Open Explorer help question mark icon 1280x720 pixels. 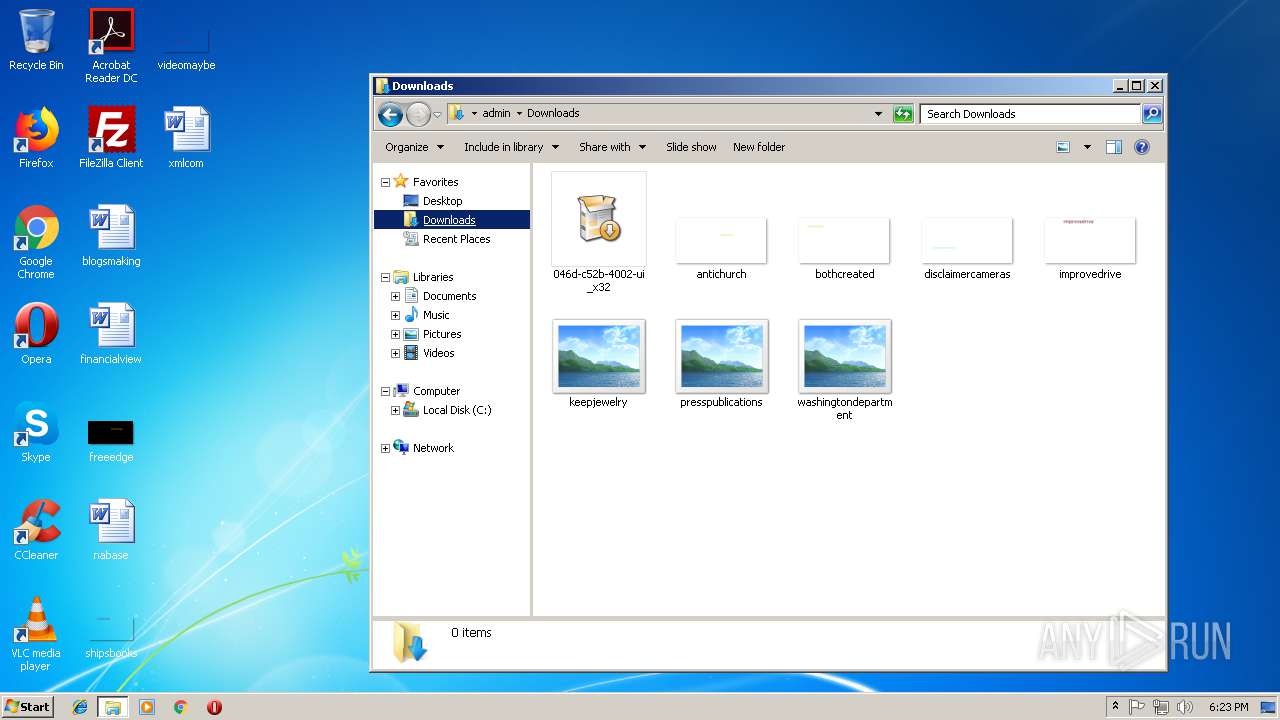[x=1142, y=147]
